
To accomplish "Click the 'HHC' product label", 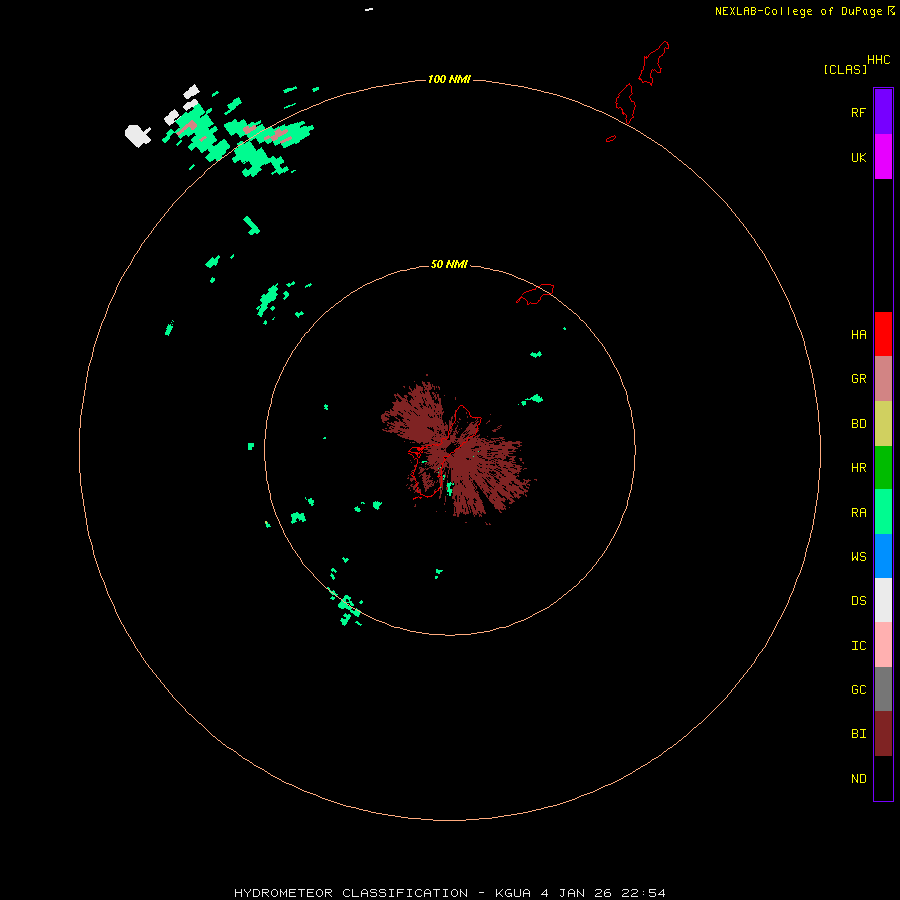I will click(879, 60).
